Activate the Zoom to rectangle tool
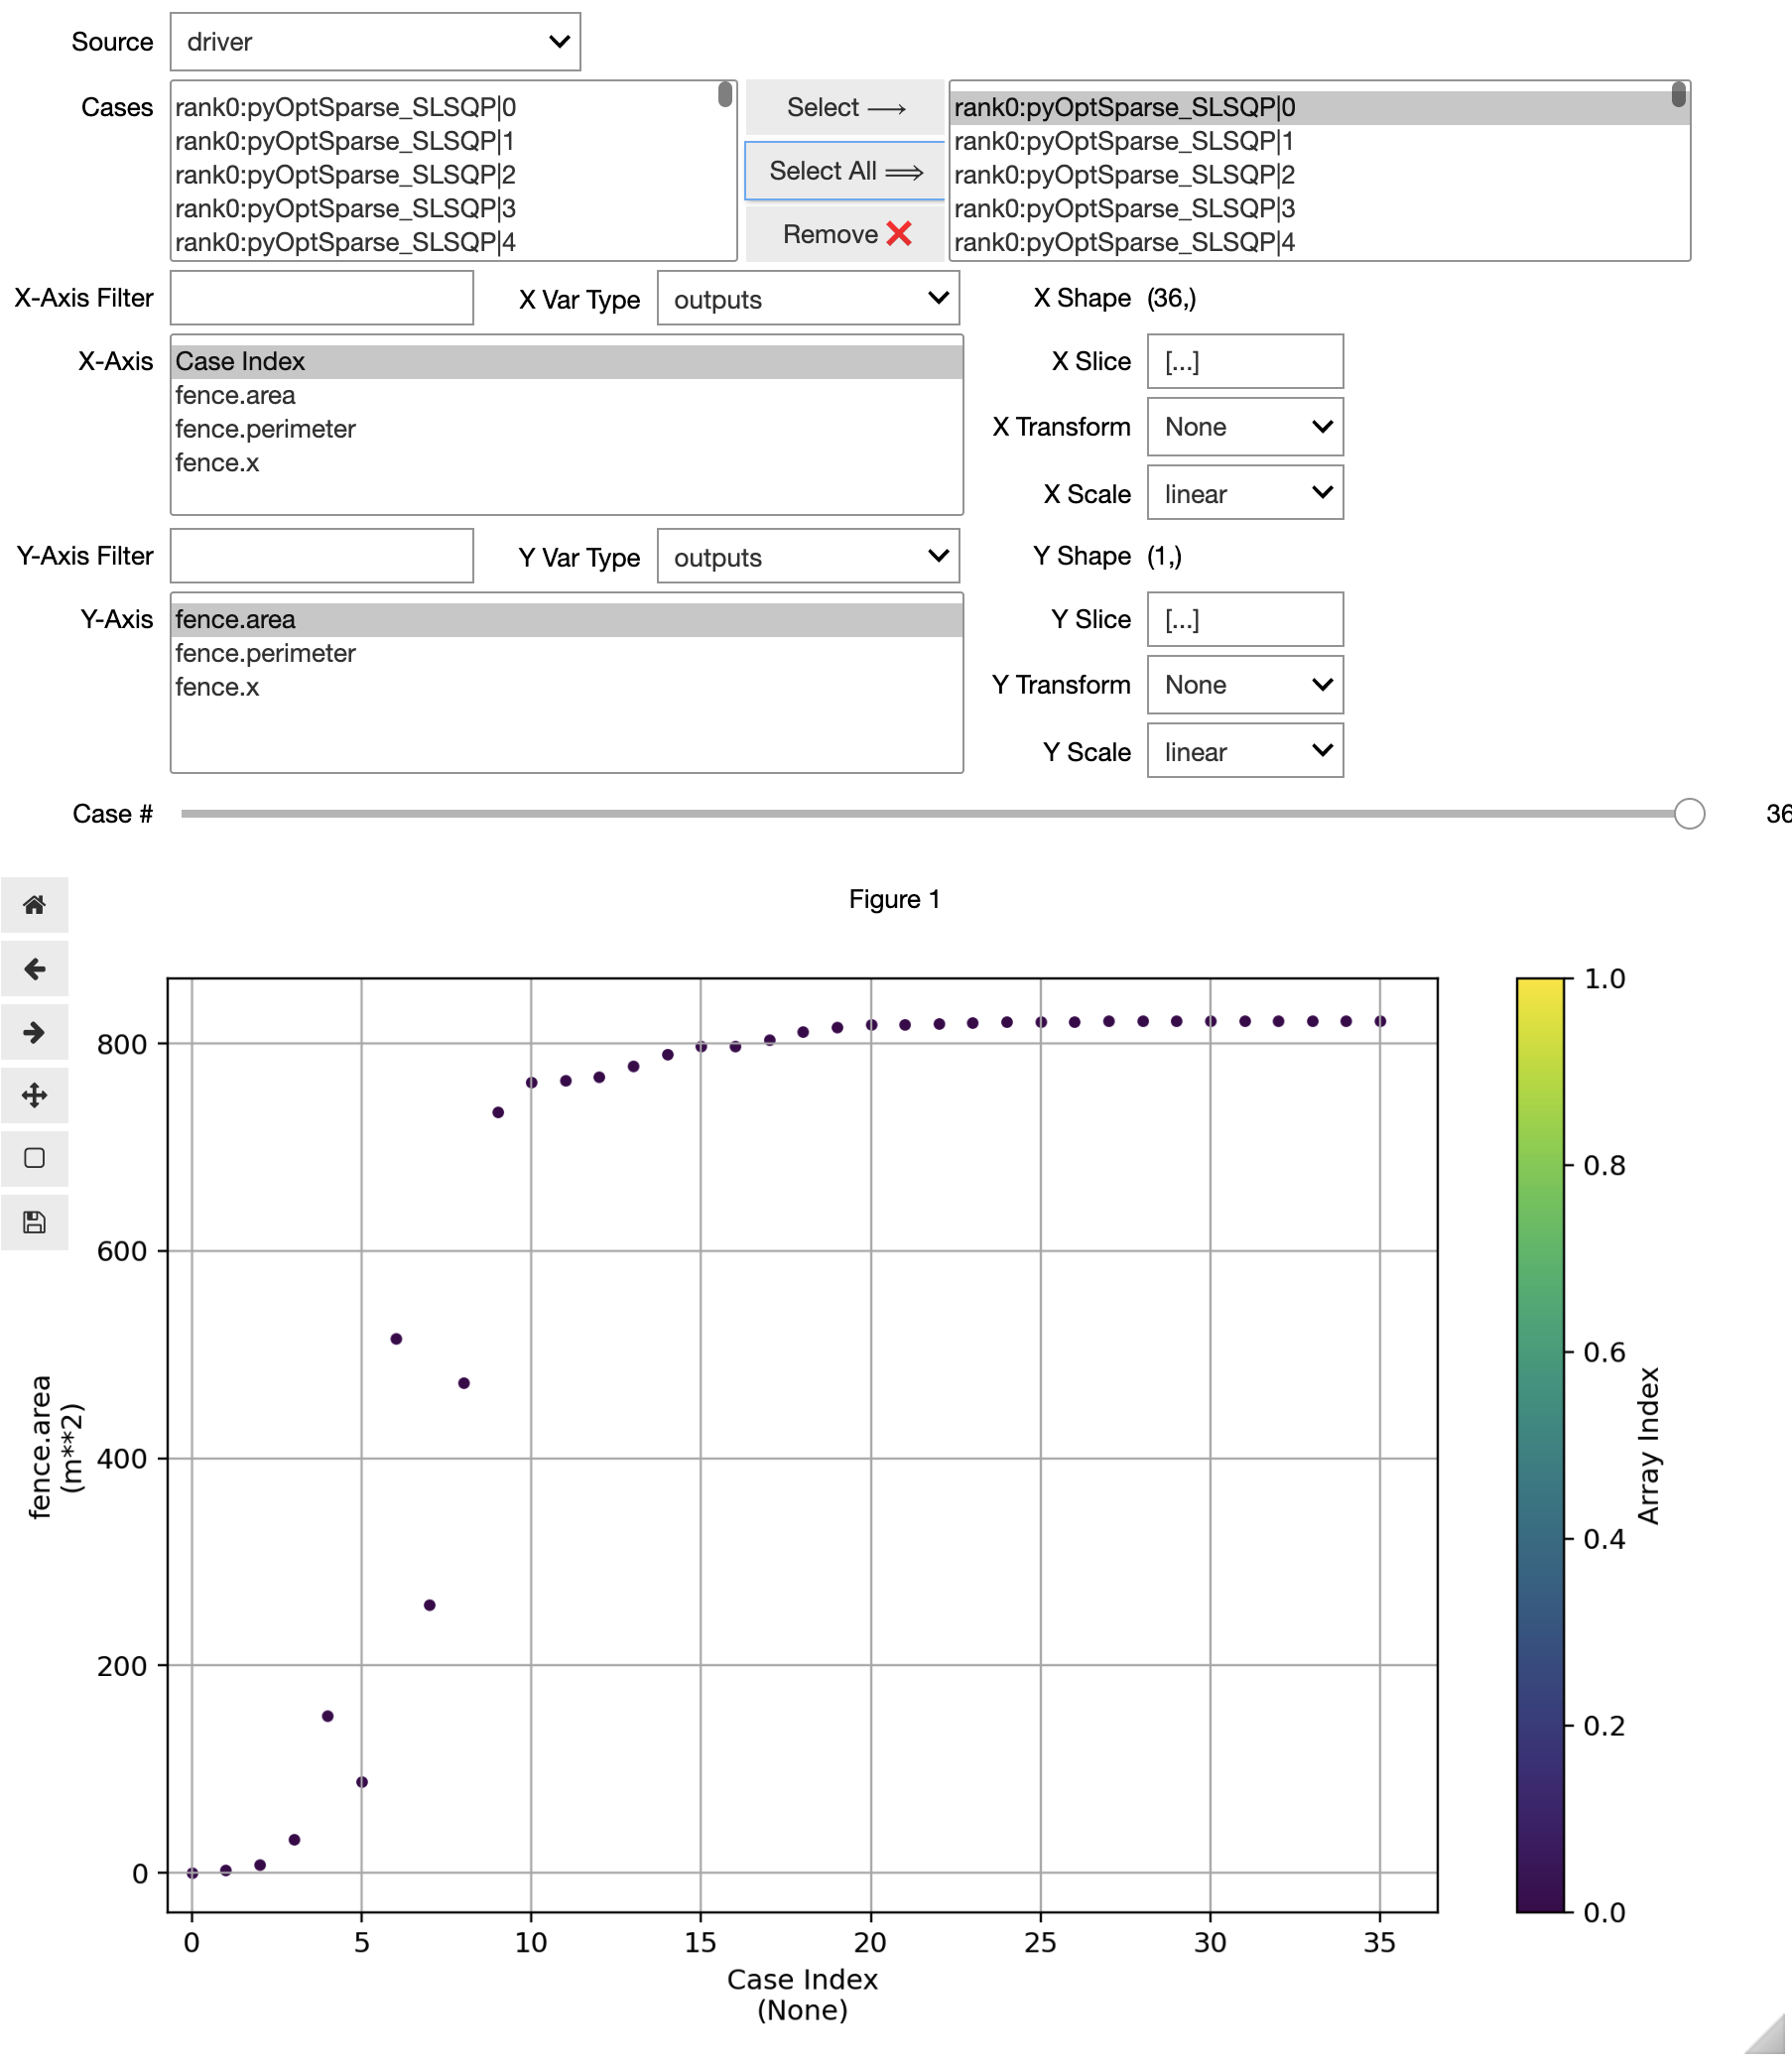 pyautogui.click(x=34, y=1160)
